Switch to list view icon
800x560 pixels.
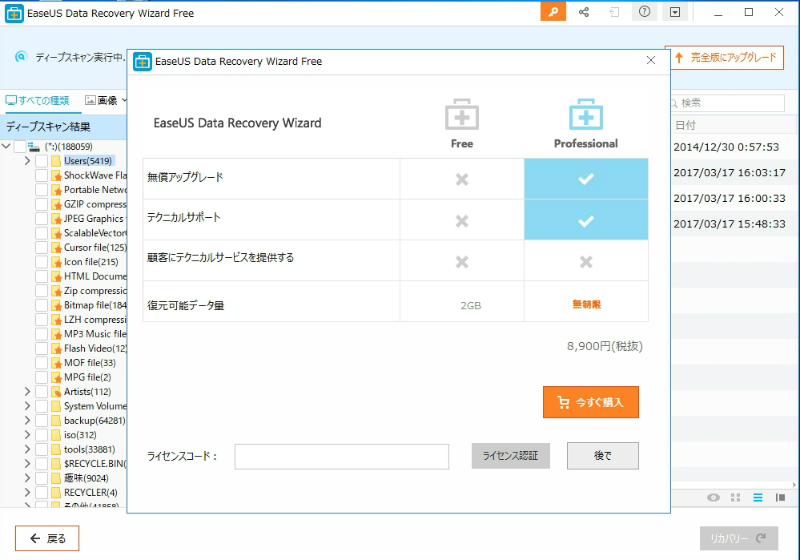[x=758, y=497]
